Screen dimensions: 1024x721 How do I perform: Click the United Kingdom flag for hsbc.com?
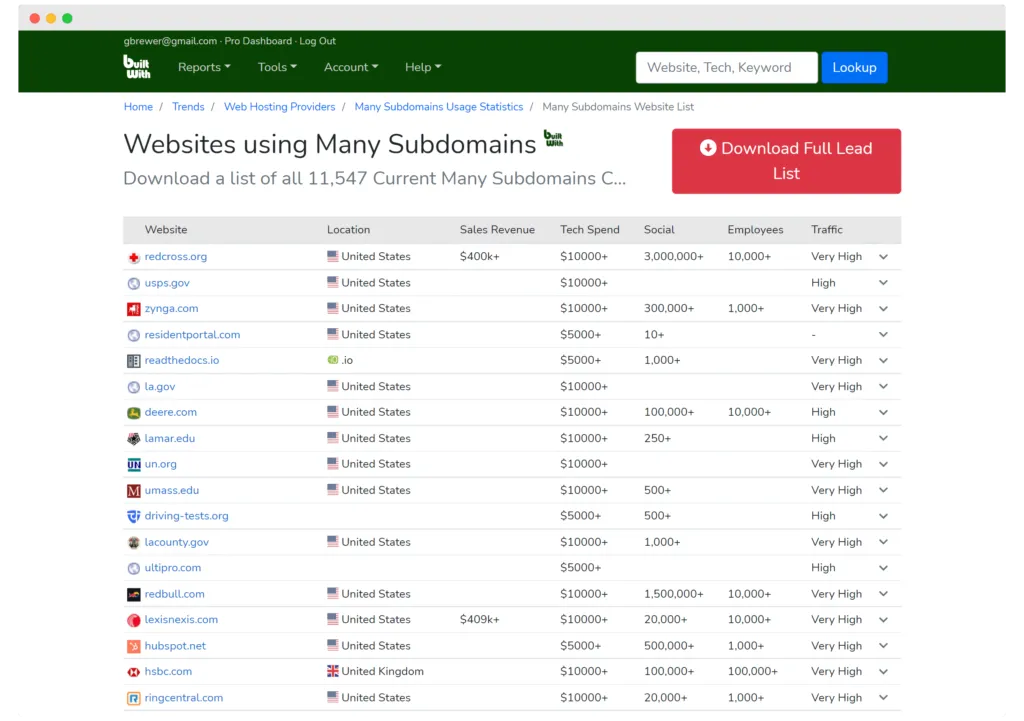(333, 672)
